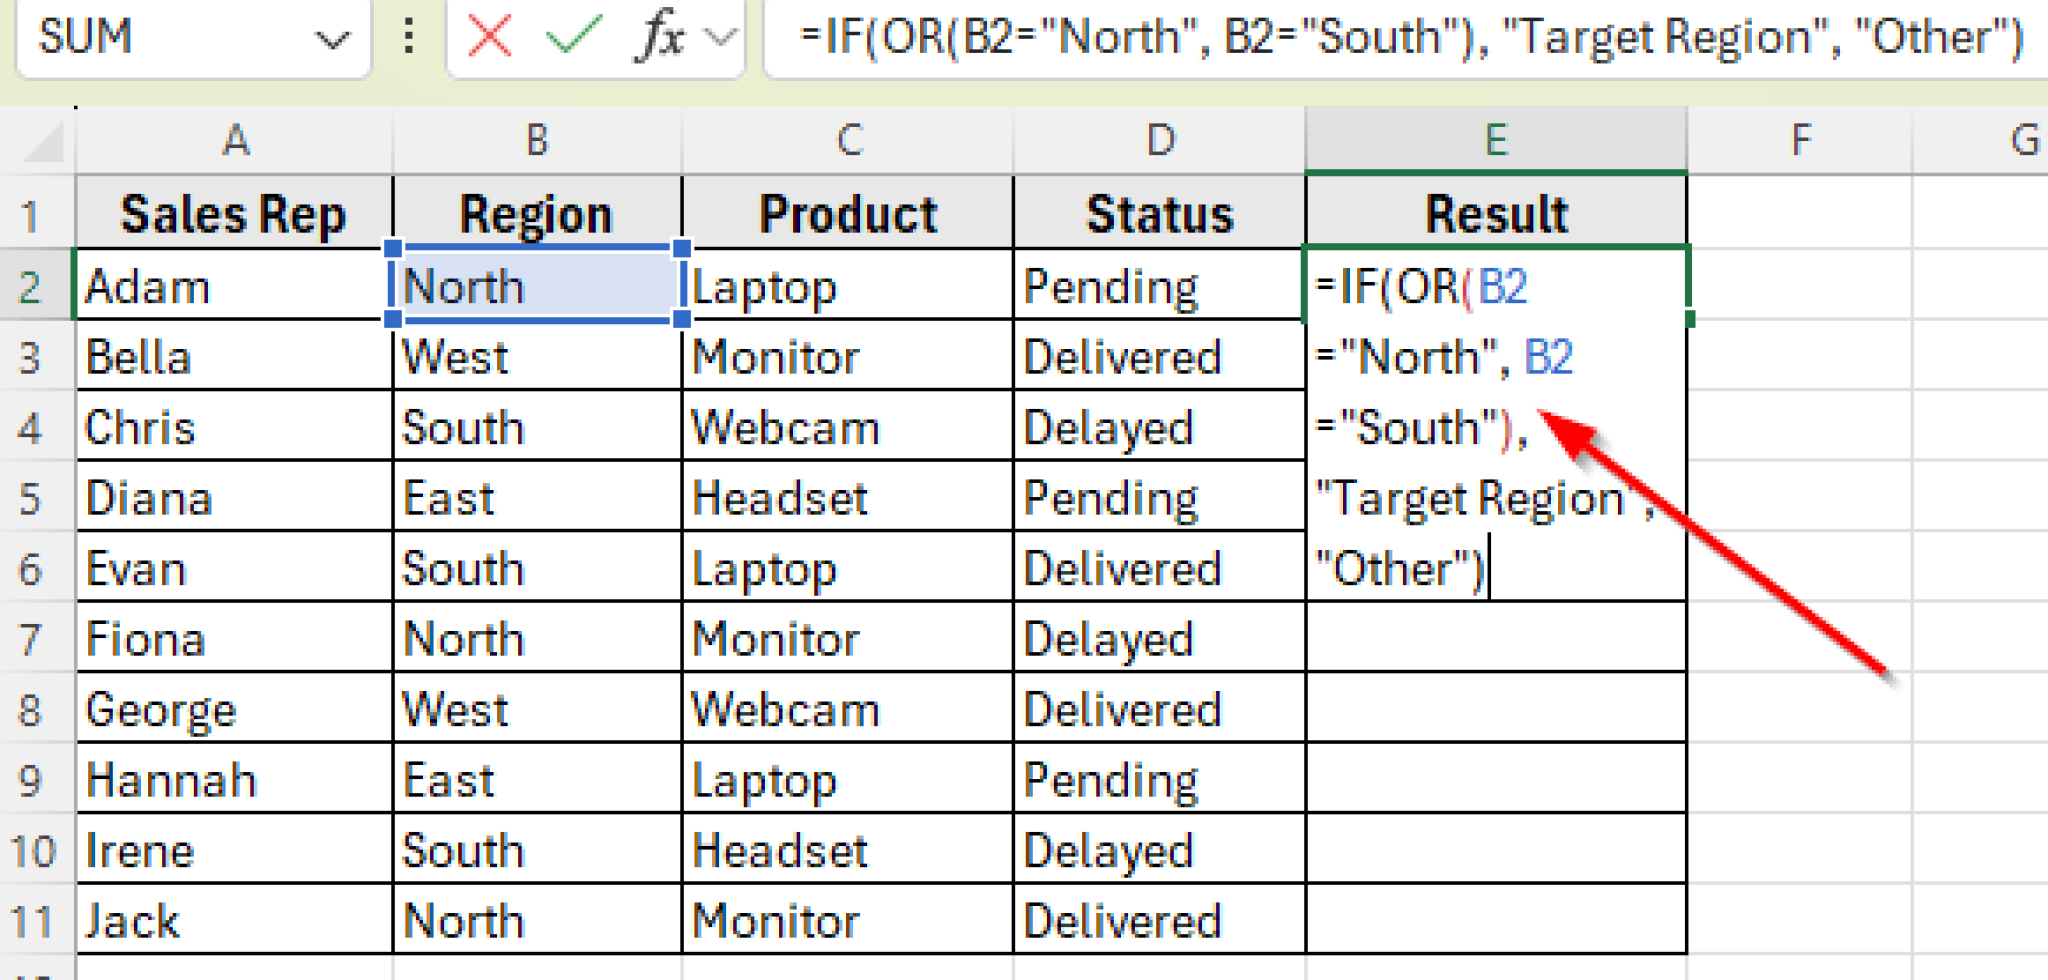This screenshot has width=2048, height=980.
Task: Select Hannah's Laptop product cell
Action: pyautogui.click(x=847, y=780)
